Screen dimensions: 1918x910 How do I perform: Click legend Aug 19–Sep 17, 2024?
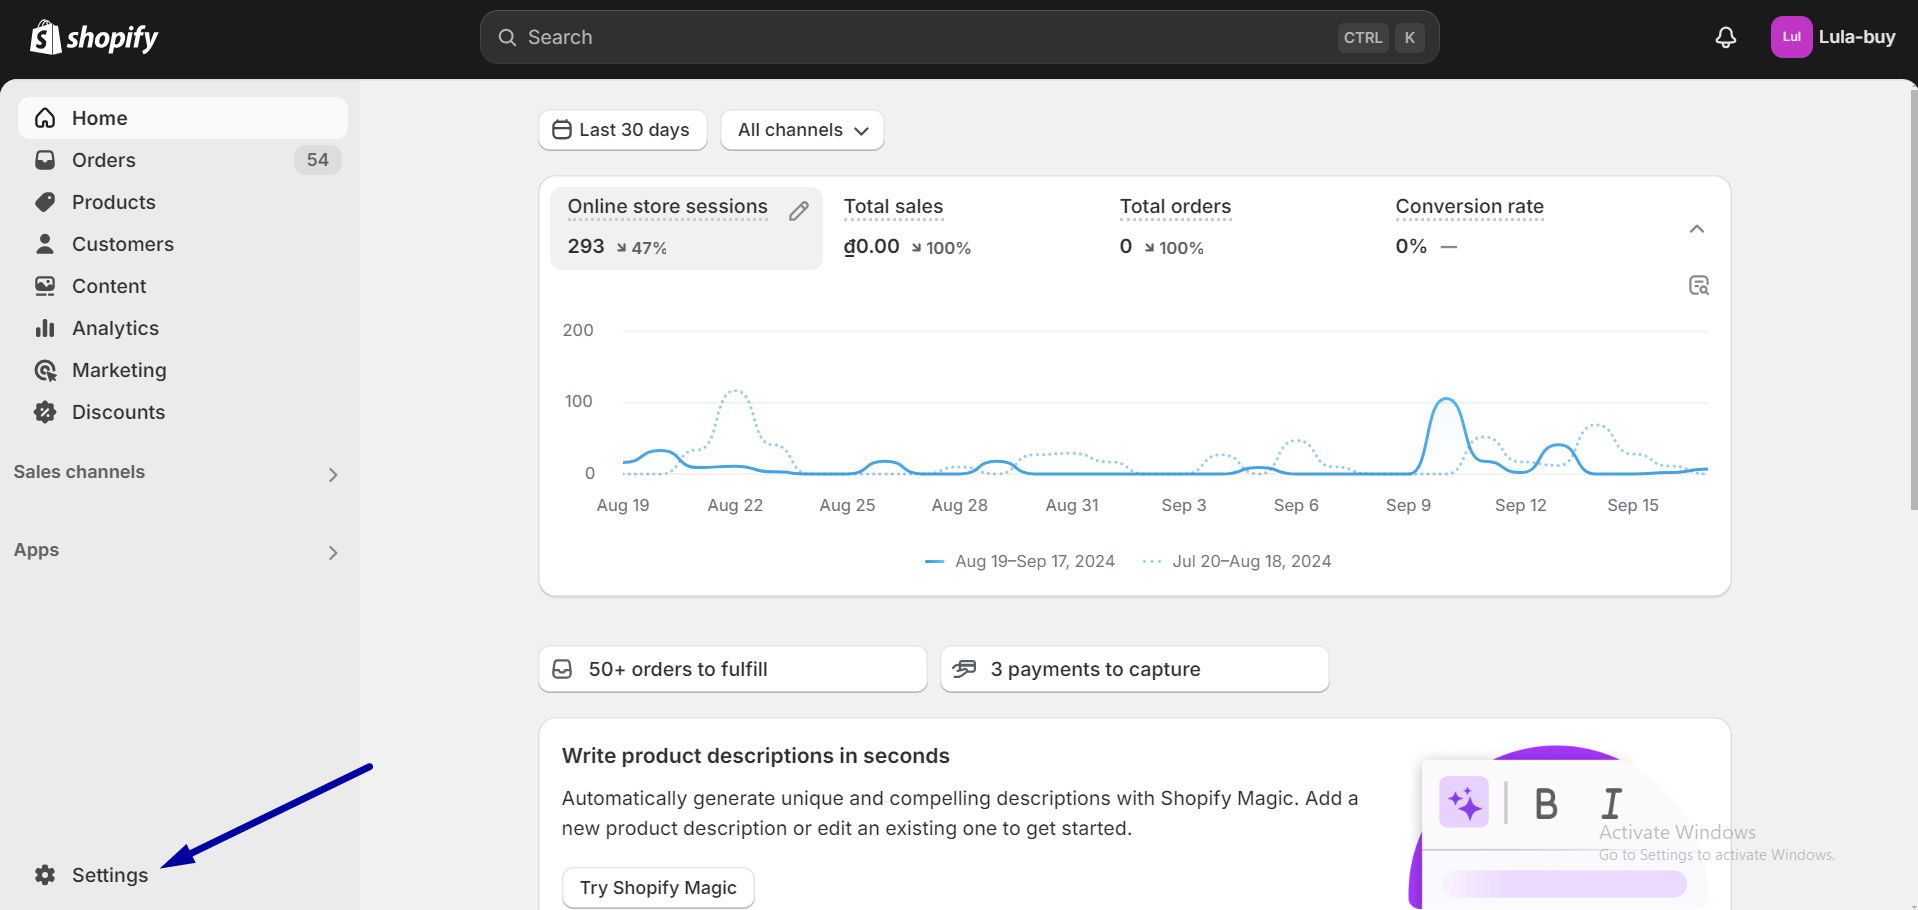(x=1020, y=562)
